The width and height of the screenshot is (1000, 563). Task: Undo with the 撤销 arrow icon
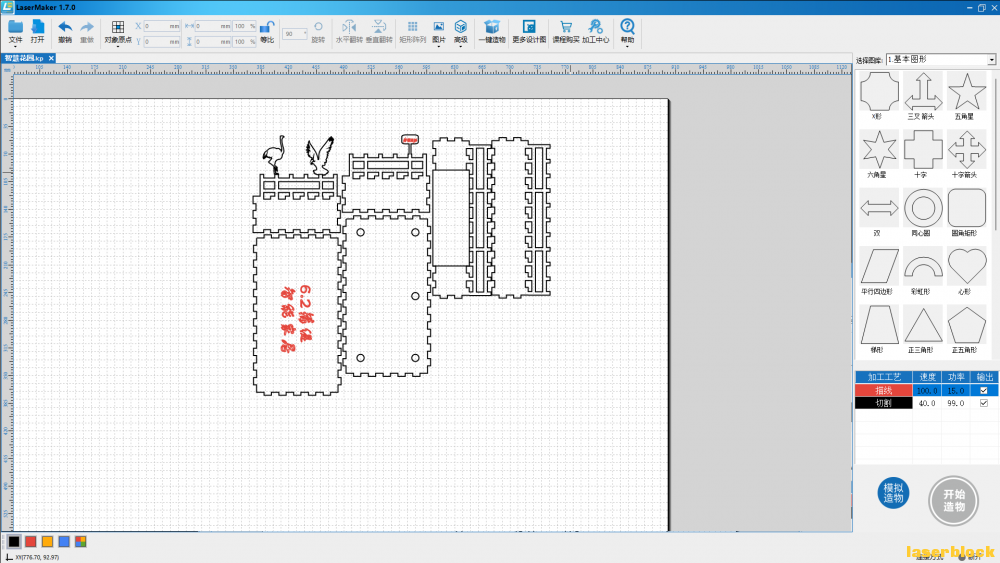click(65, 27)
